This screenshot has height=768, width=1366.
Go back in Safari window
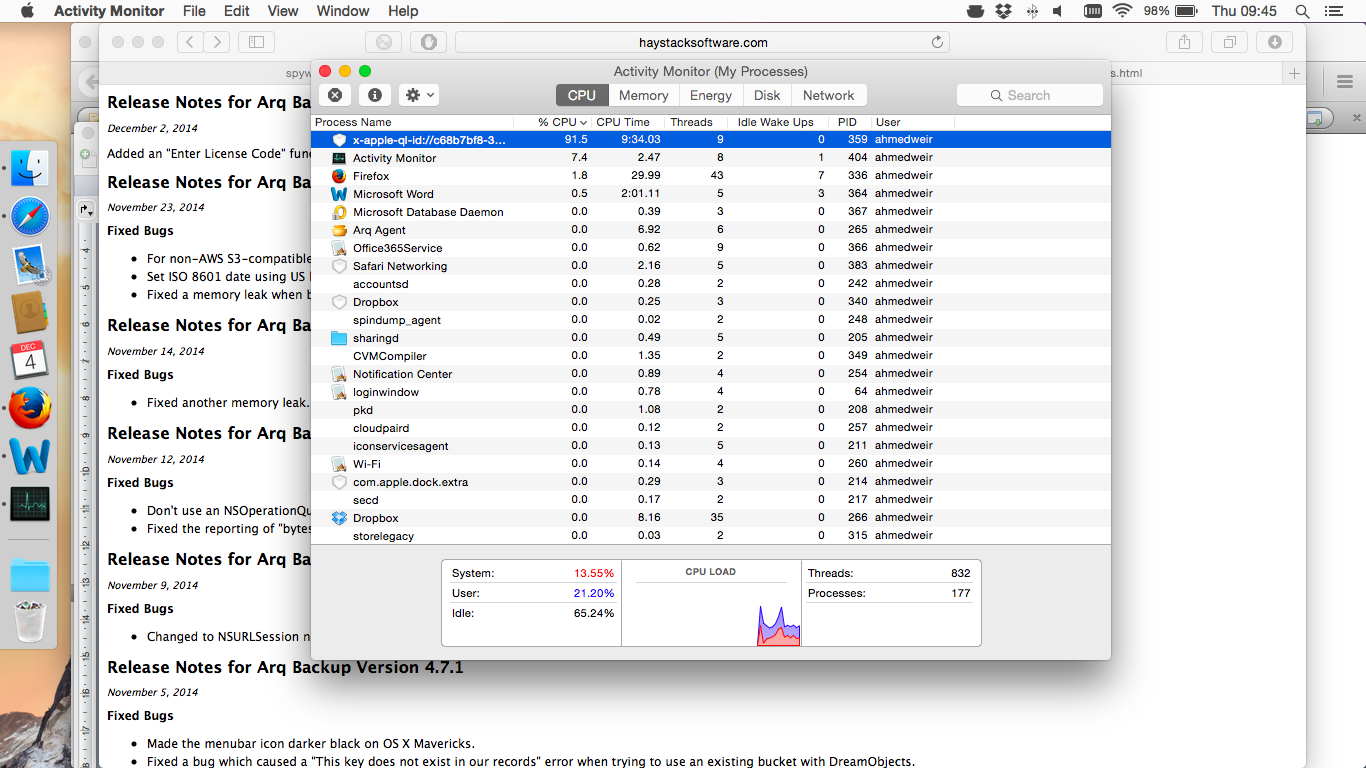(x=190, y=42)
